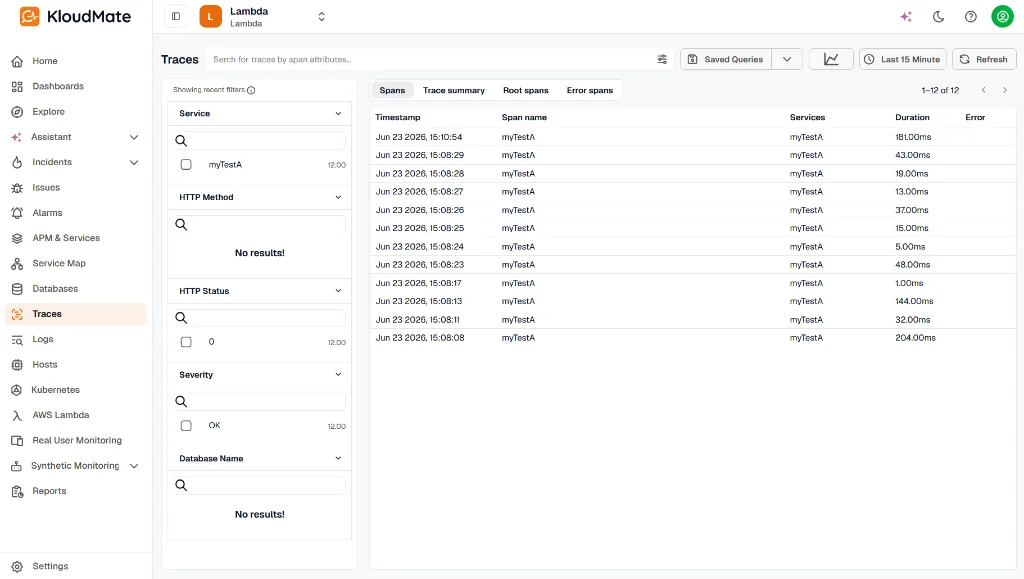Viewport: 1024px width, 579px height.
Task: Sort by Timestamp column header
Action: click(x=397, y=117)
